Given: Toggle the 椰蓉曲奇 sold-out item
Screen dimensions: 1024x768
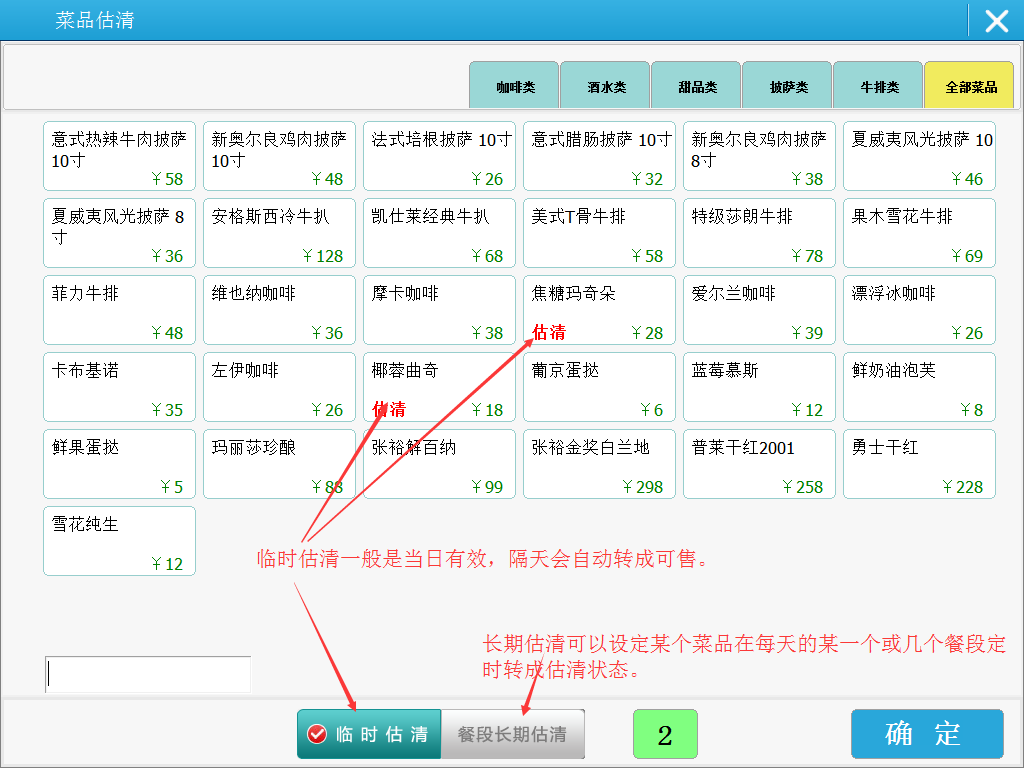Looking at the screenshot, I should (439, 386).
